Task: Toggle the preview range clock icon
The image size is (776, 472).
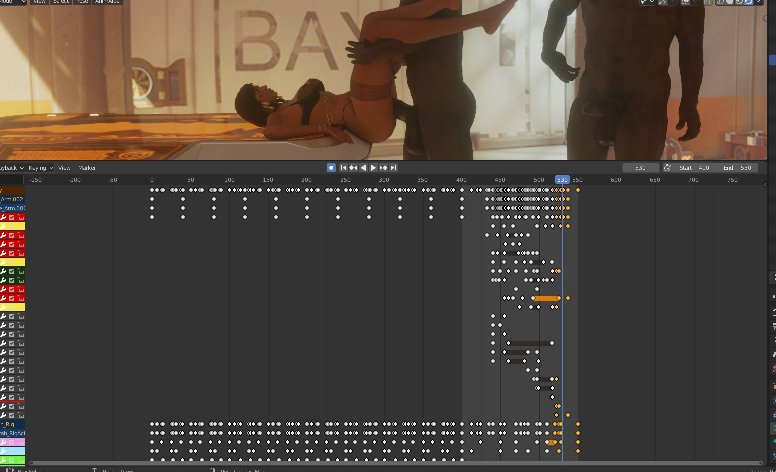Action: click(x=667, y=168)
